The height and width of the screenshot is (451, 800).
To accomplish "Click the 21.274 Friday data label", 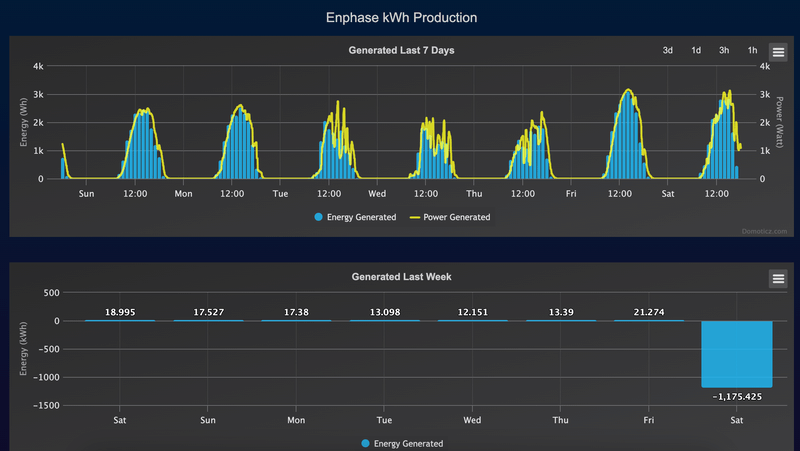I will click(x=648, y=312).
